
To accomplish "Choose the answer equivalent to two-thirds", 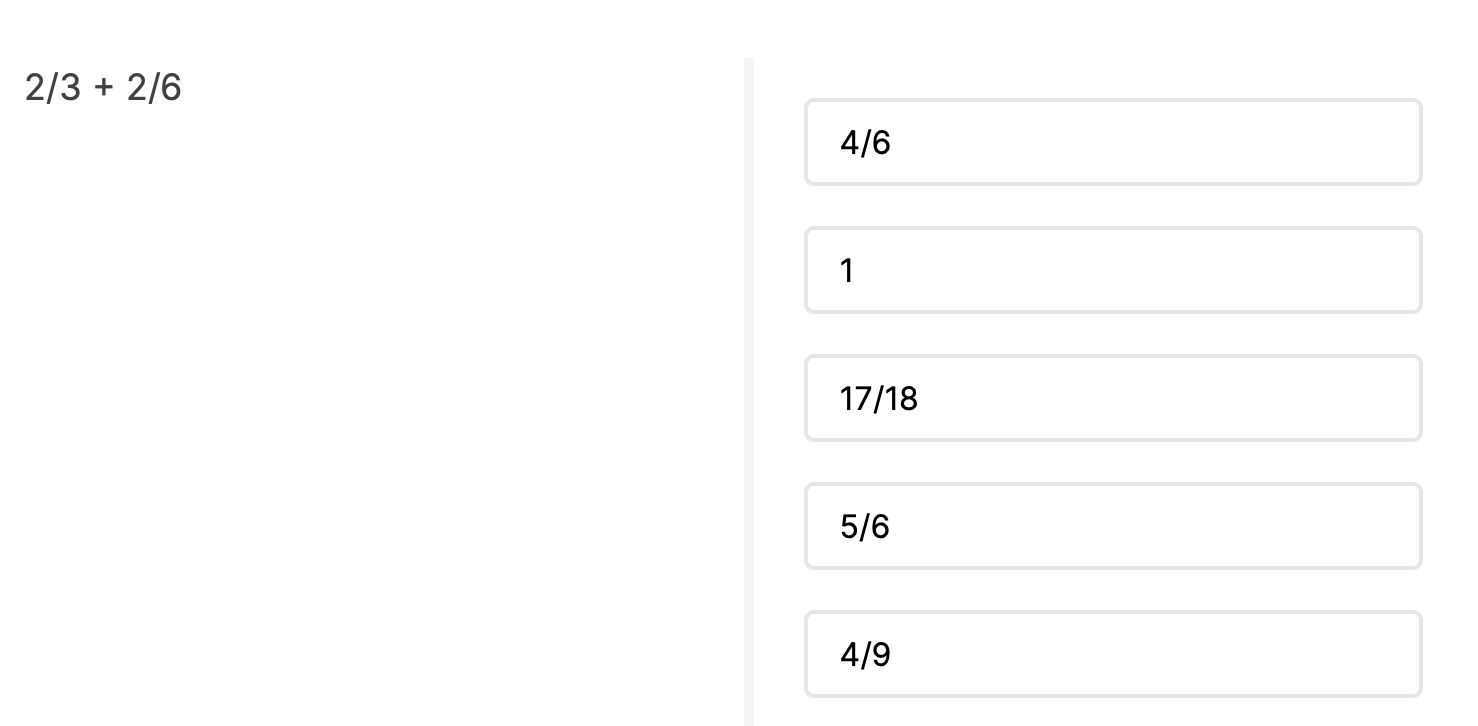I will point(1113,142).
